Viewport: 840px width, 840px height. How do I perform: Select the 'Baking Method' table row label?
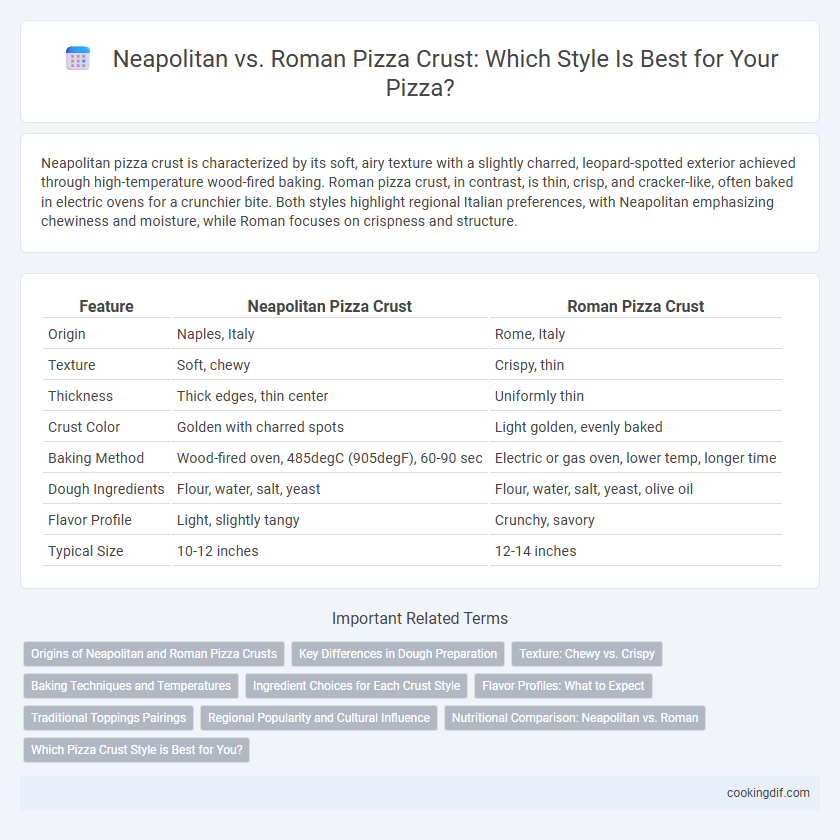(x=96, y=458)
